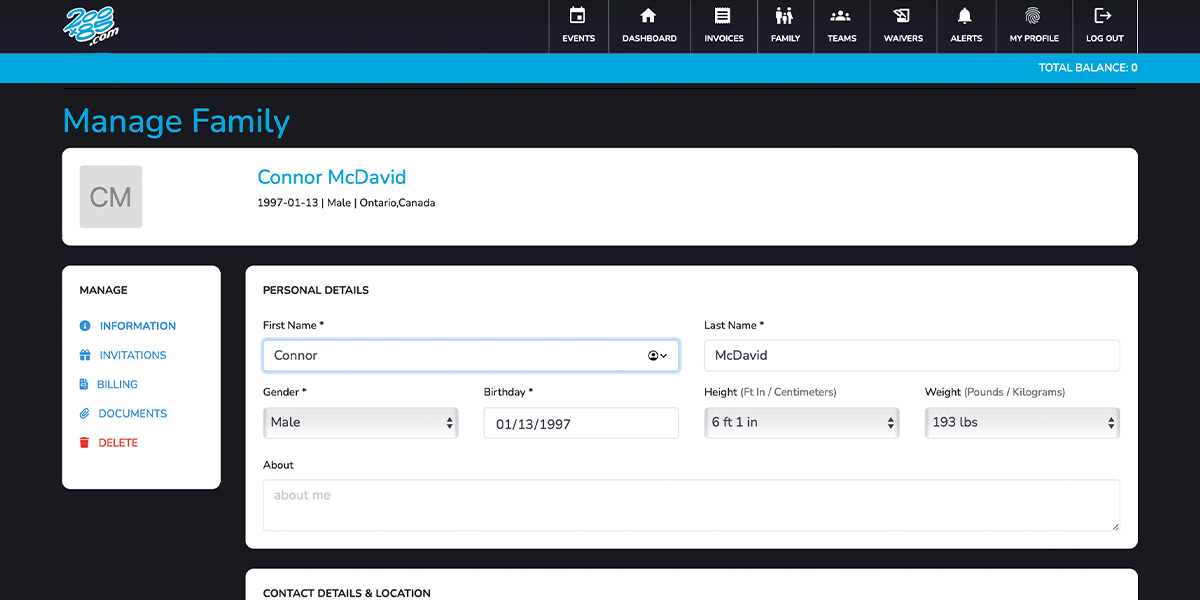Open the Information link in Manage panel
The height and width of the screenshot is (600, 1200).
click(x=138, y=326)
